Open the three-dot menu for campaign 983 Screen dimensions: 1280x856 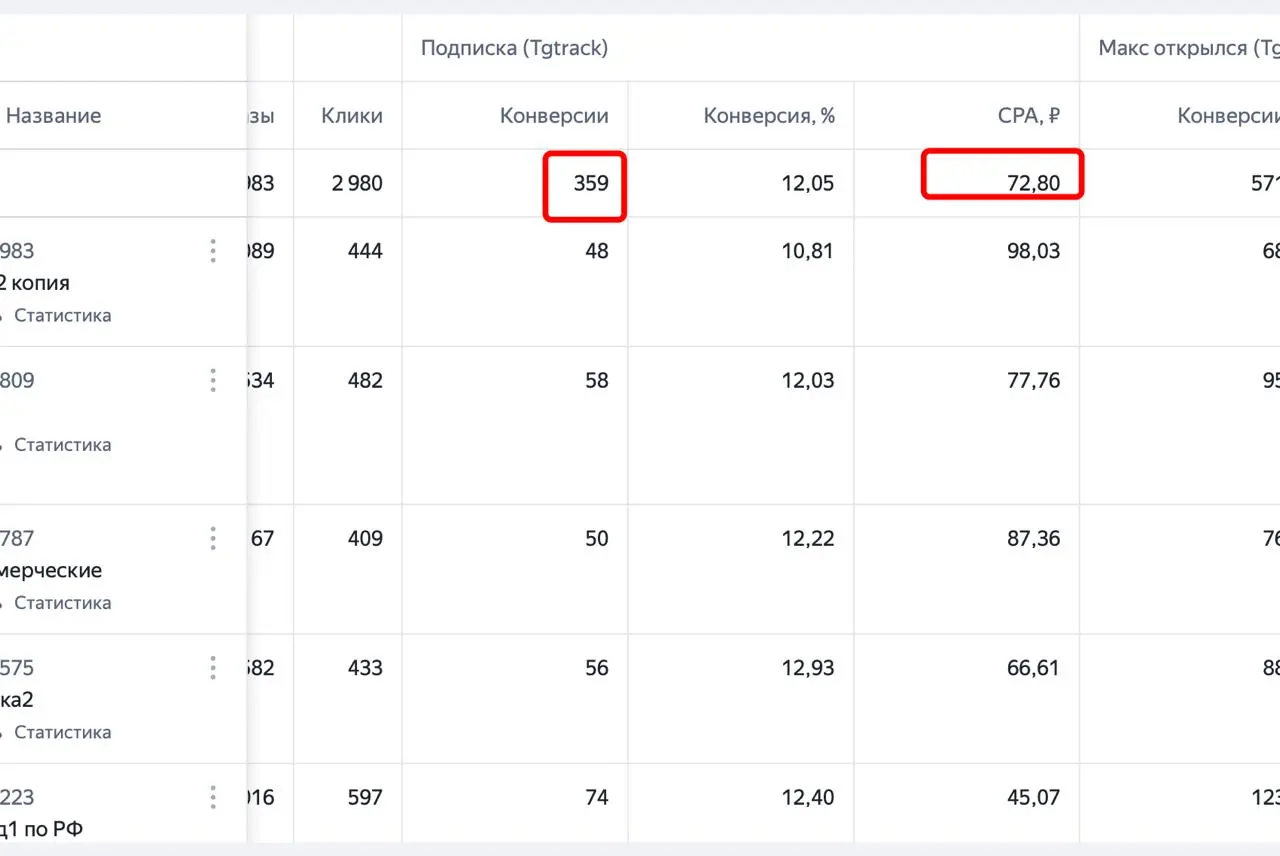tap(212, 251)
